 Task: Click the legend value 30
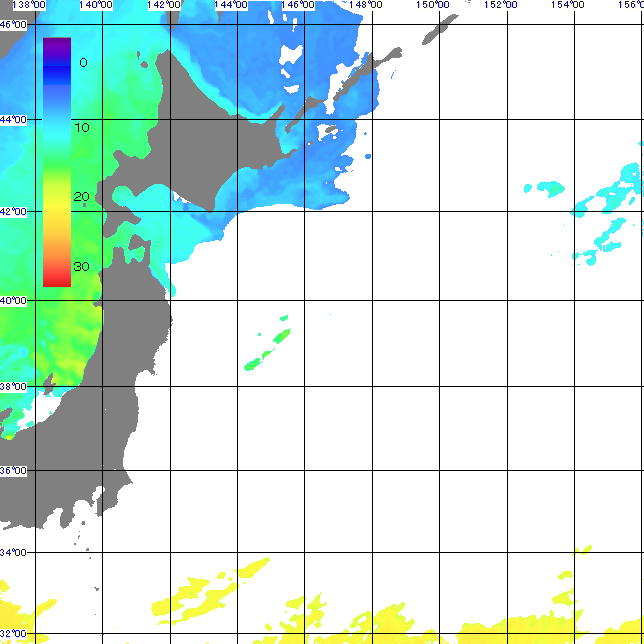click(81, 267)
